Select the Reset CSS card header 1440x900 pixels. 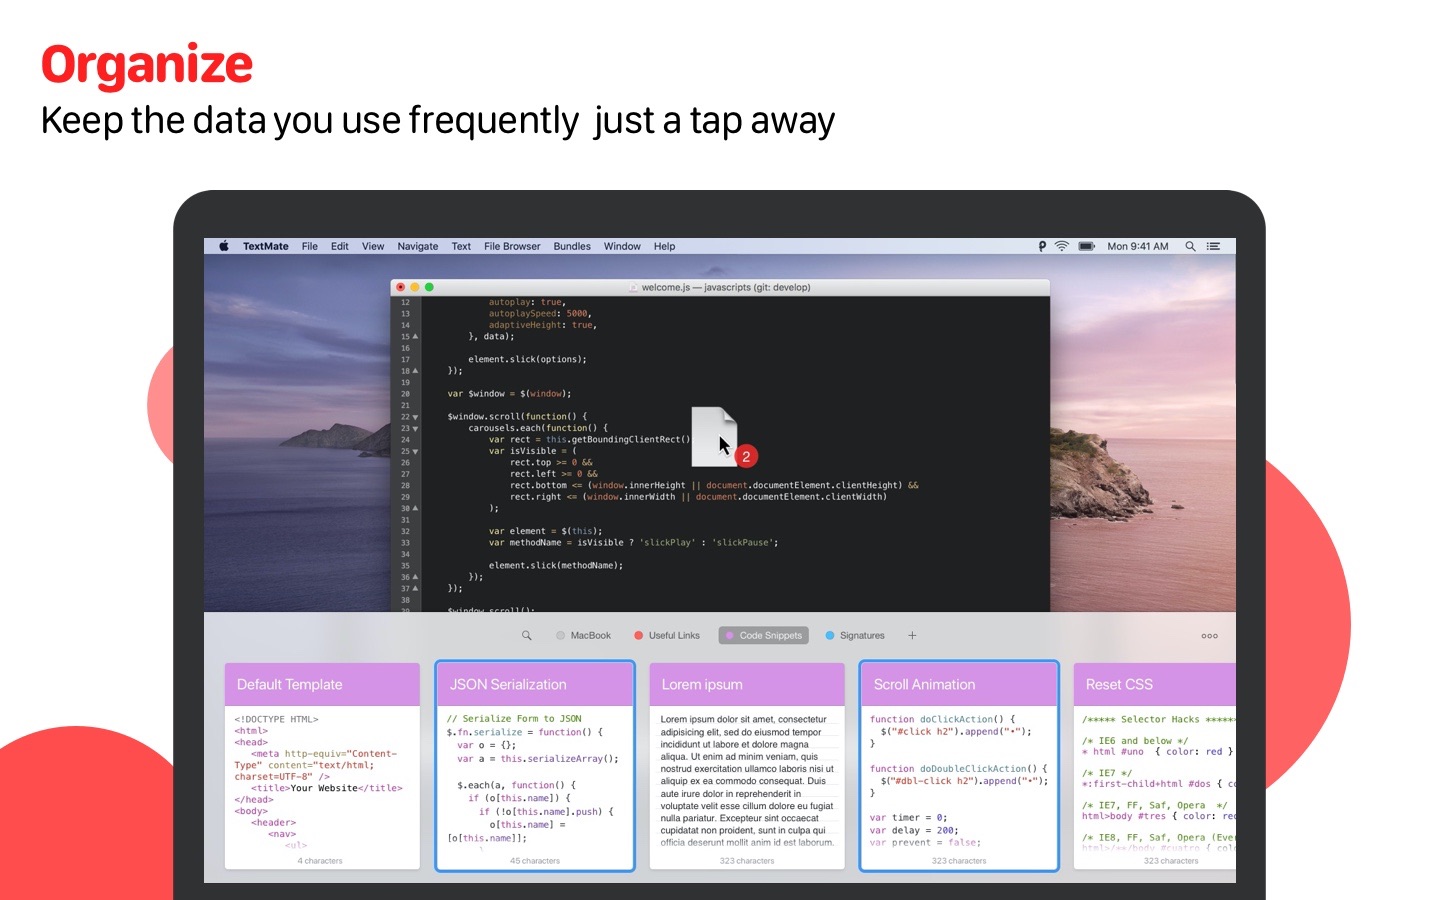click(x=1155, y=684)
